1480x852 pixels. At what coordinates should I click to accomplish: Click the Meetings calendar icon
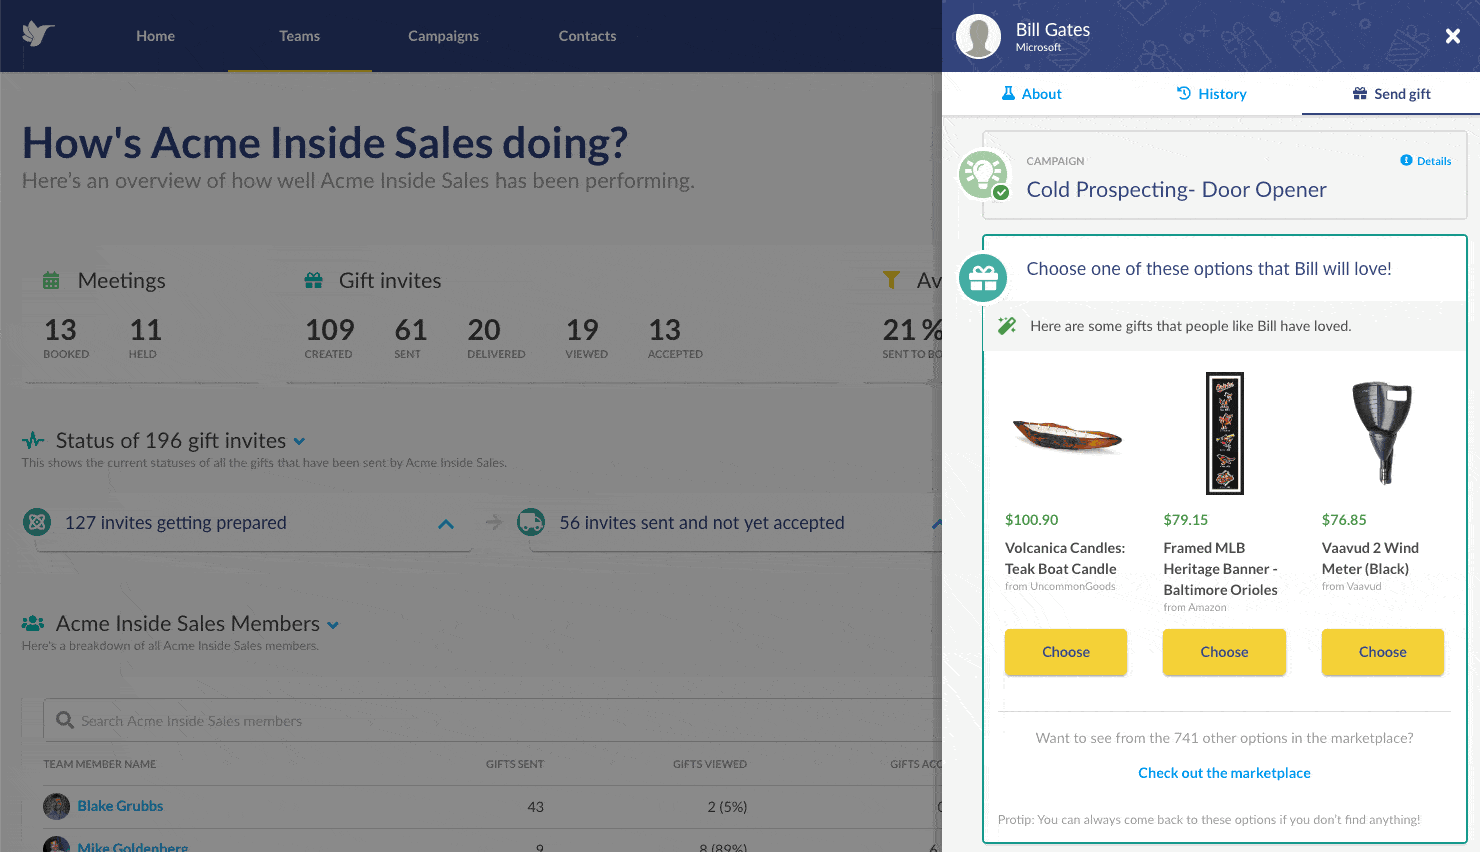51,281
